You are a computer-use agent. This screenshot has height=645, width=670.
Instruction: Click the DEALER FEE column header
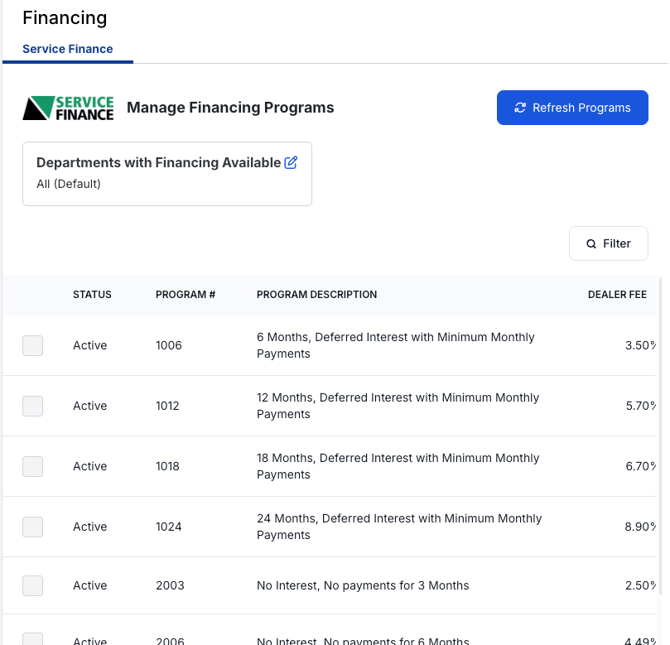tap(617, 295)
